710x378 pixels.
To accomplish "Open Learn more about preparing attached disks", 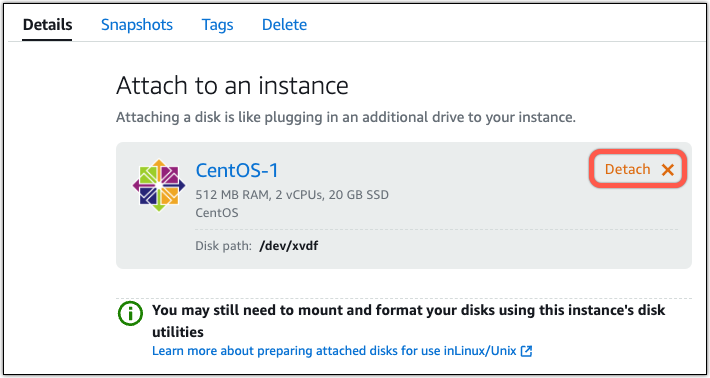I will click(x=342, y=351).
